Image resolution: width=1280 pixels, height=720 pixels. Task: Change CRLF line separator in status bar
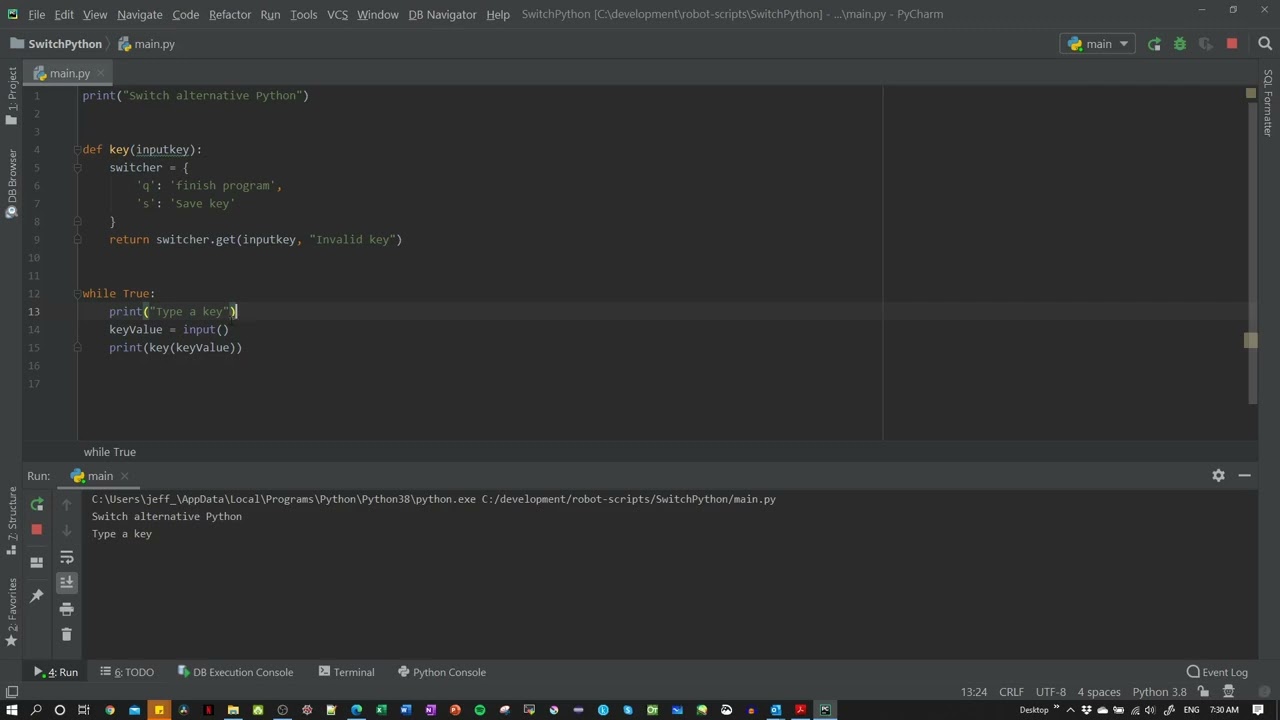[1011, 692]
